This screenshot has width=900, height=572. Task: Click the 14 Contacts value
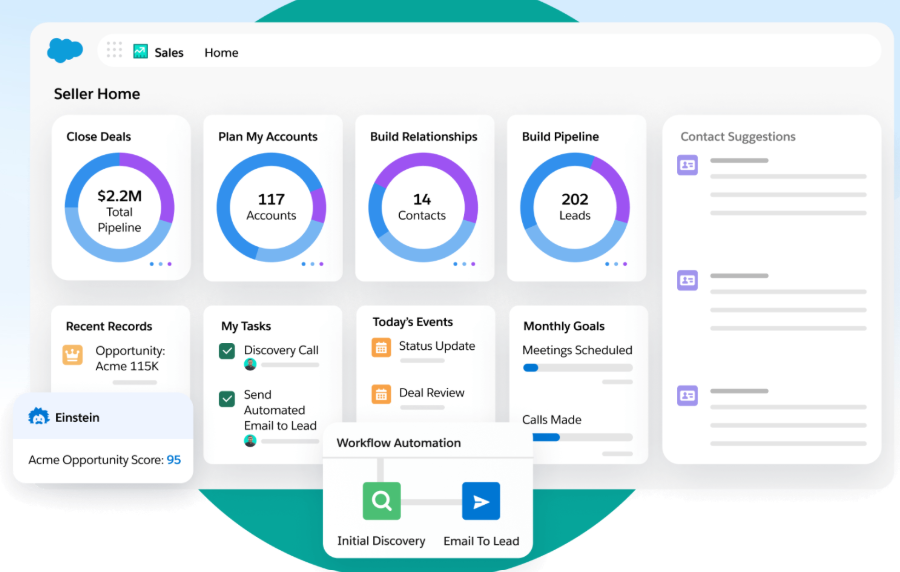pos(422,207)
